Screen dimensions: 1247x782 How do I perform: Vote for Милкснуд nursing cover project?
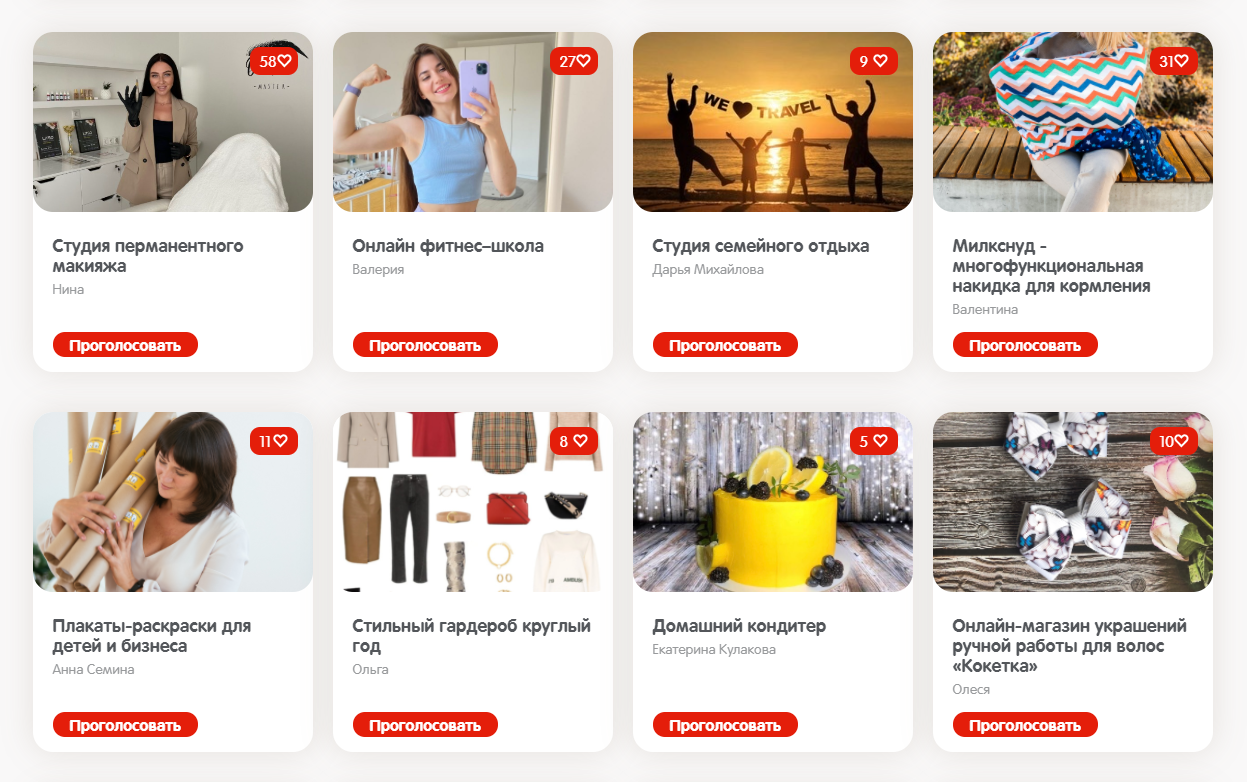click(1025, 345)
